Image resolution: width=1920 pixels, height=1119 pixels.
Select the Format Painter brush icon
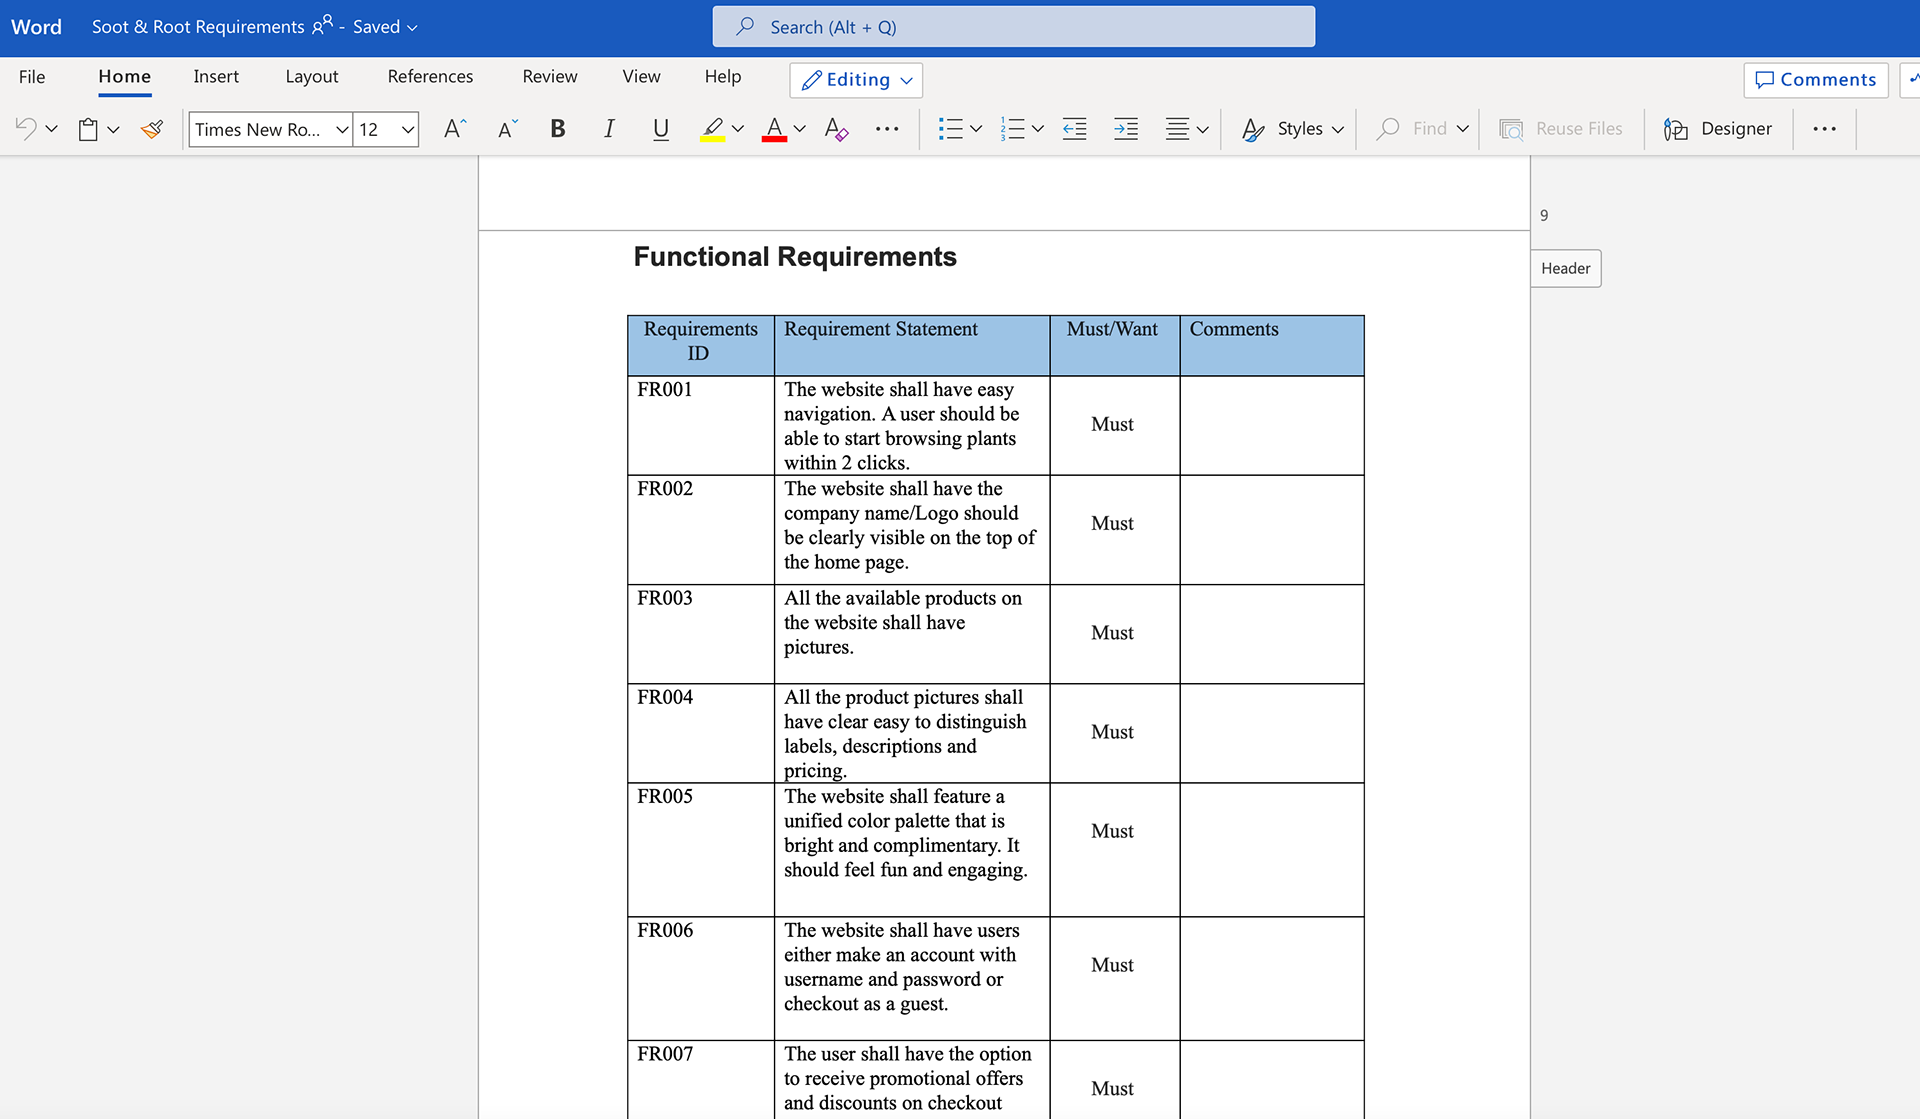coord(152,129)
